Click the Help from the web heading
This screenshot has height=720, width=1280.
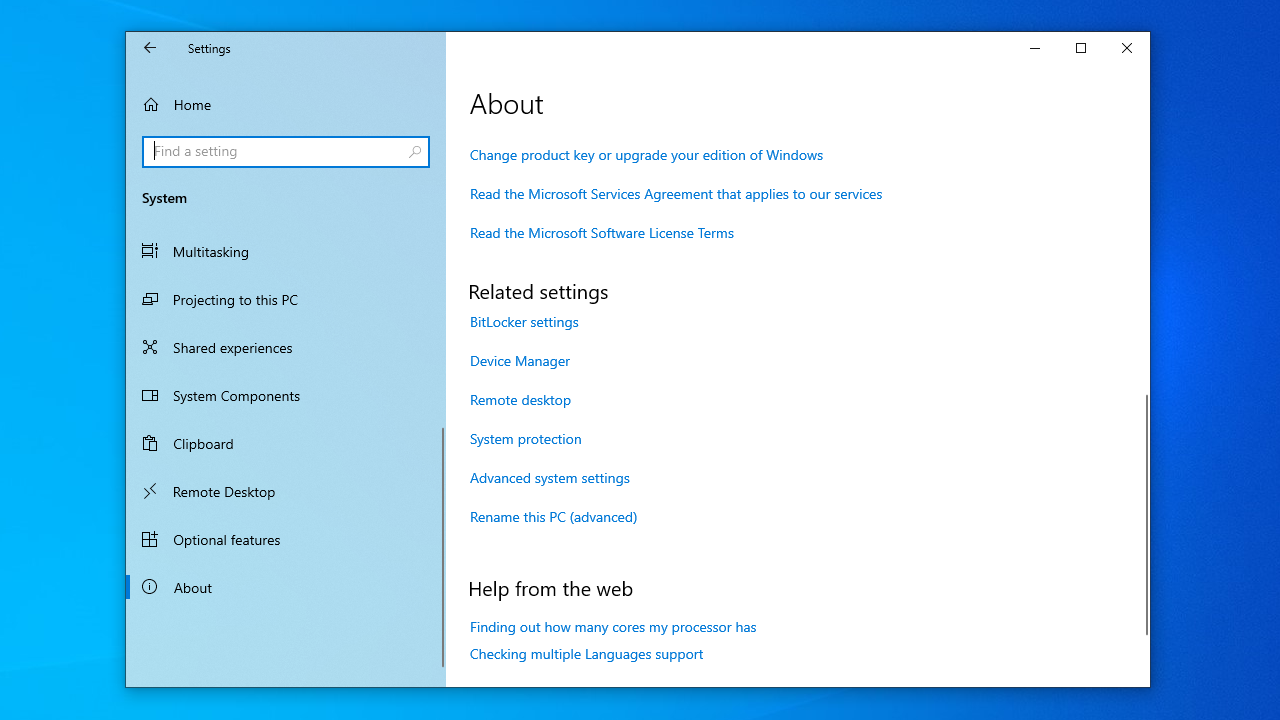pyautogui.click(x=550, y=589)
